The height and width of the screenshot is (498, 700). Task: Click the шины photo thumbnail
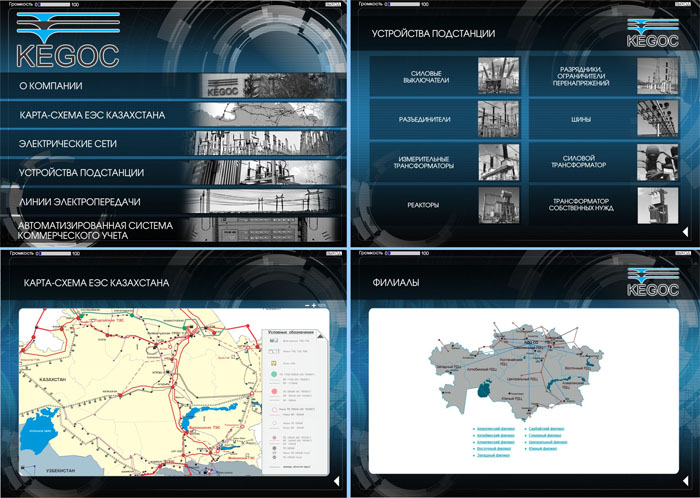pyautogui.click(x=658, y=119)
